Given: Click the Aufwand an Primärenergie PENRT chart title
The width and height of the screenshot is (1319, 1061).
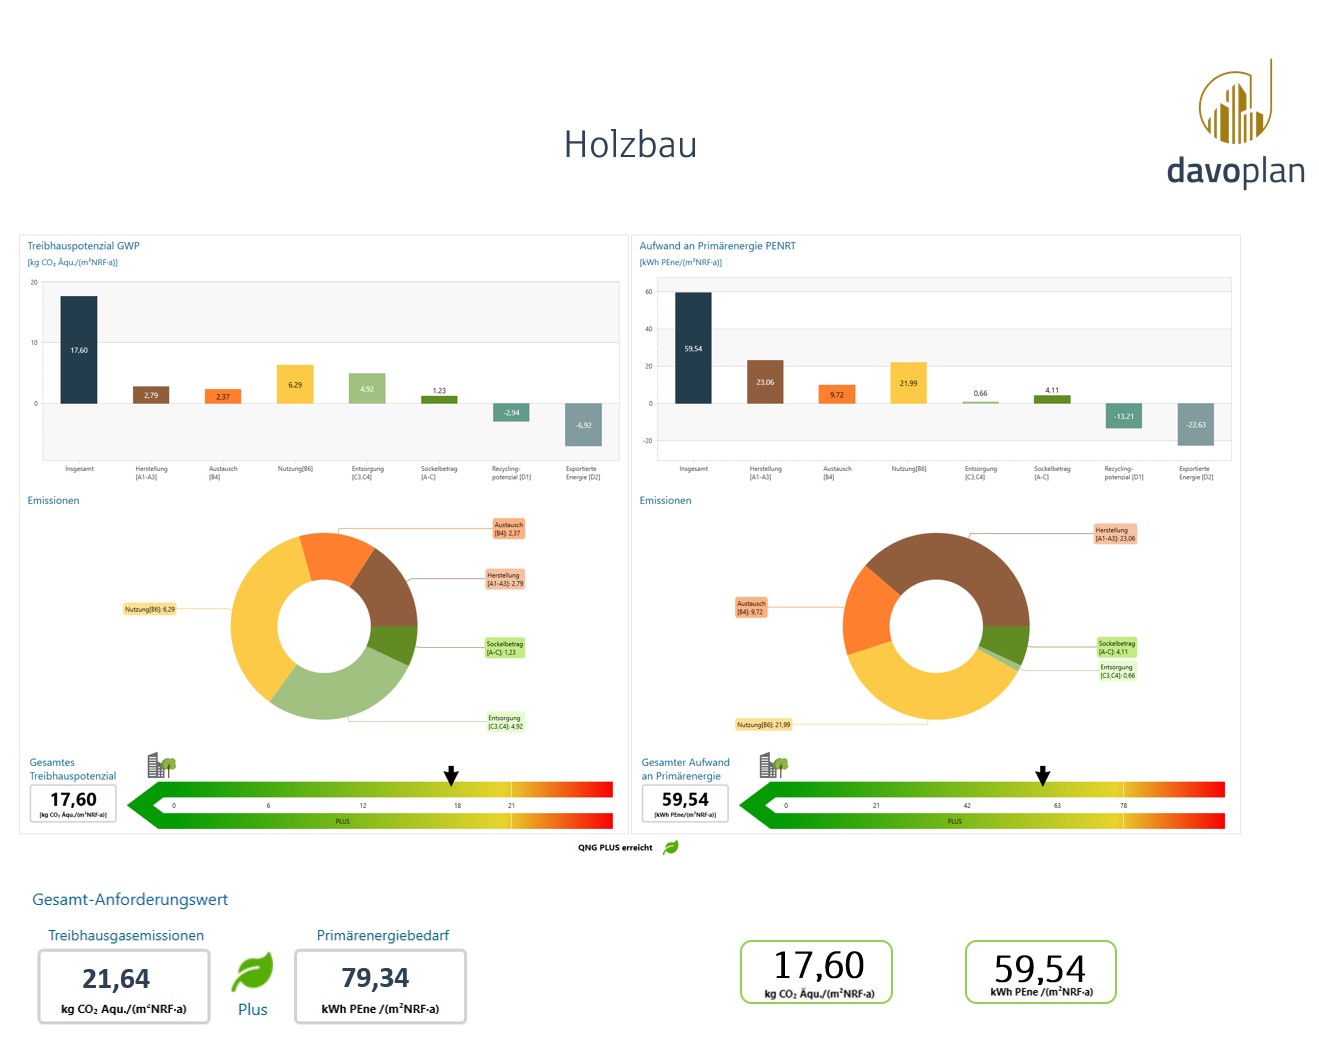Looking at the screenshot, I should pos(717,246).
